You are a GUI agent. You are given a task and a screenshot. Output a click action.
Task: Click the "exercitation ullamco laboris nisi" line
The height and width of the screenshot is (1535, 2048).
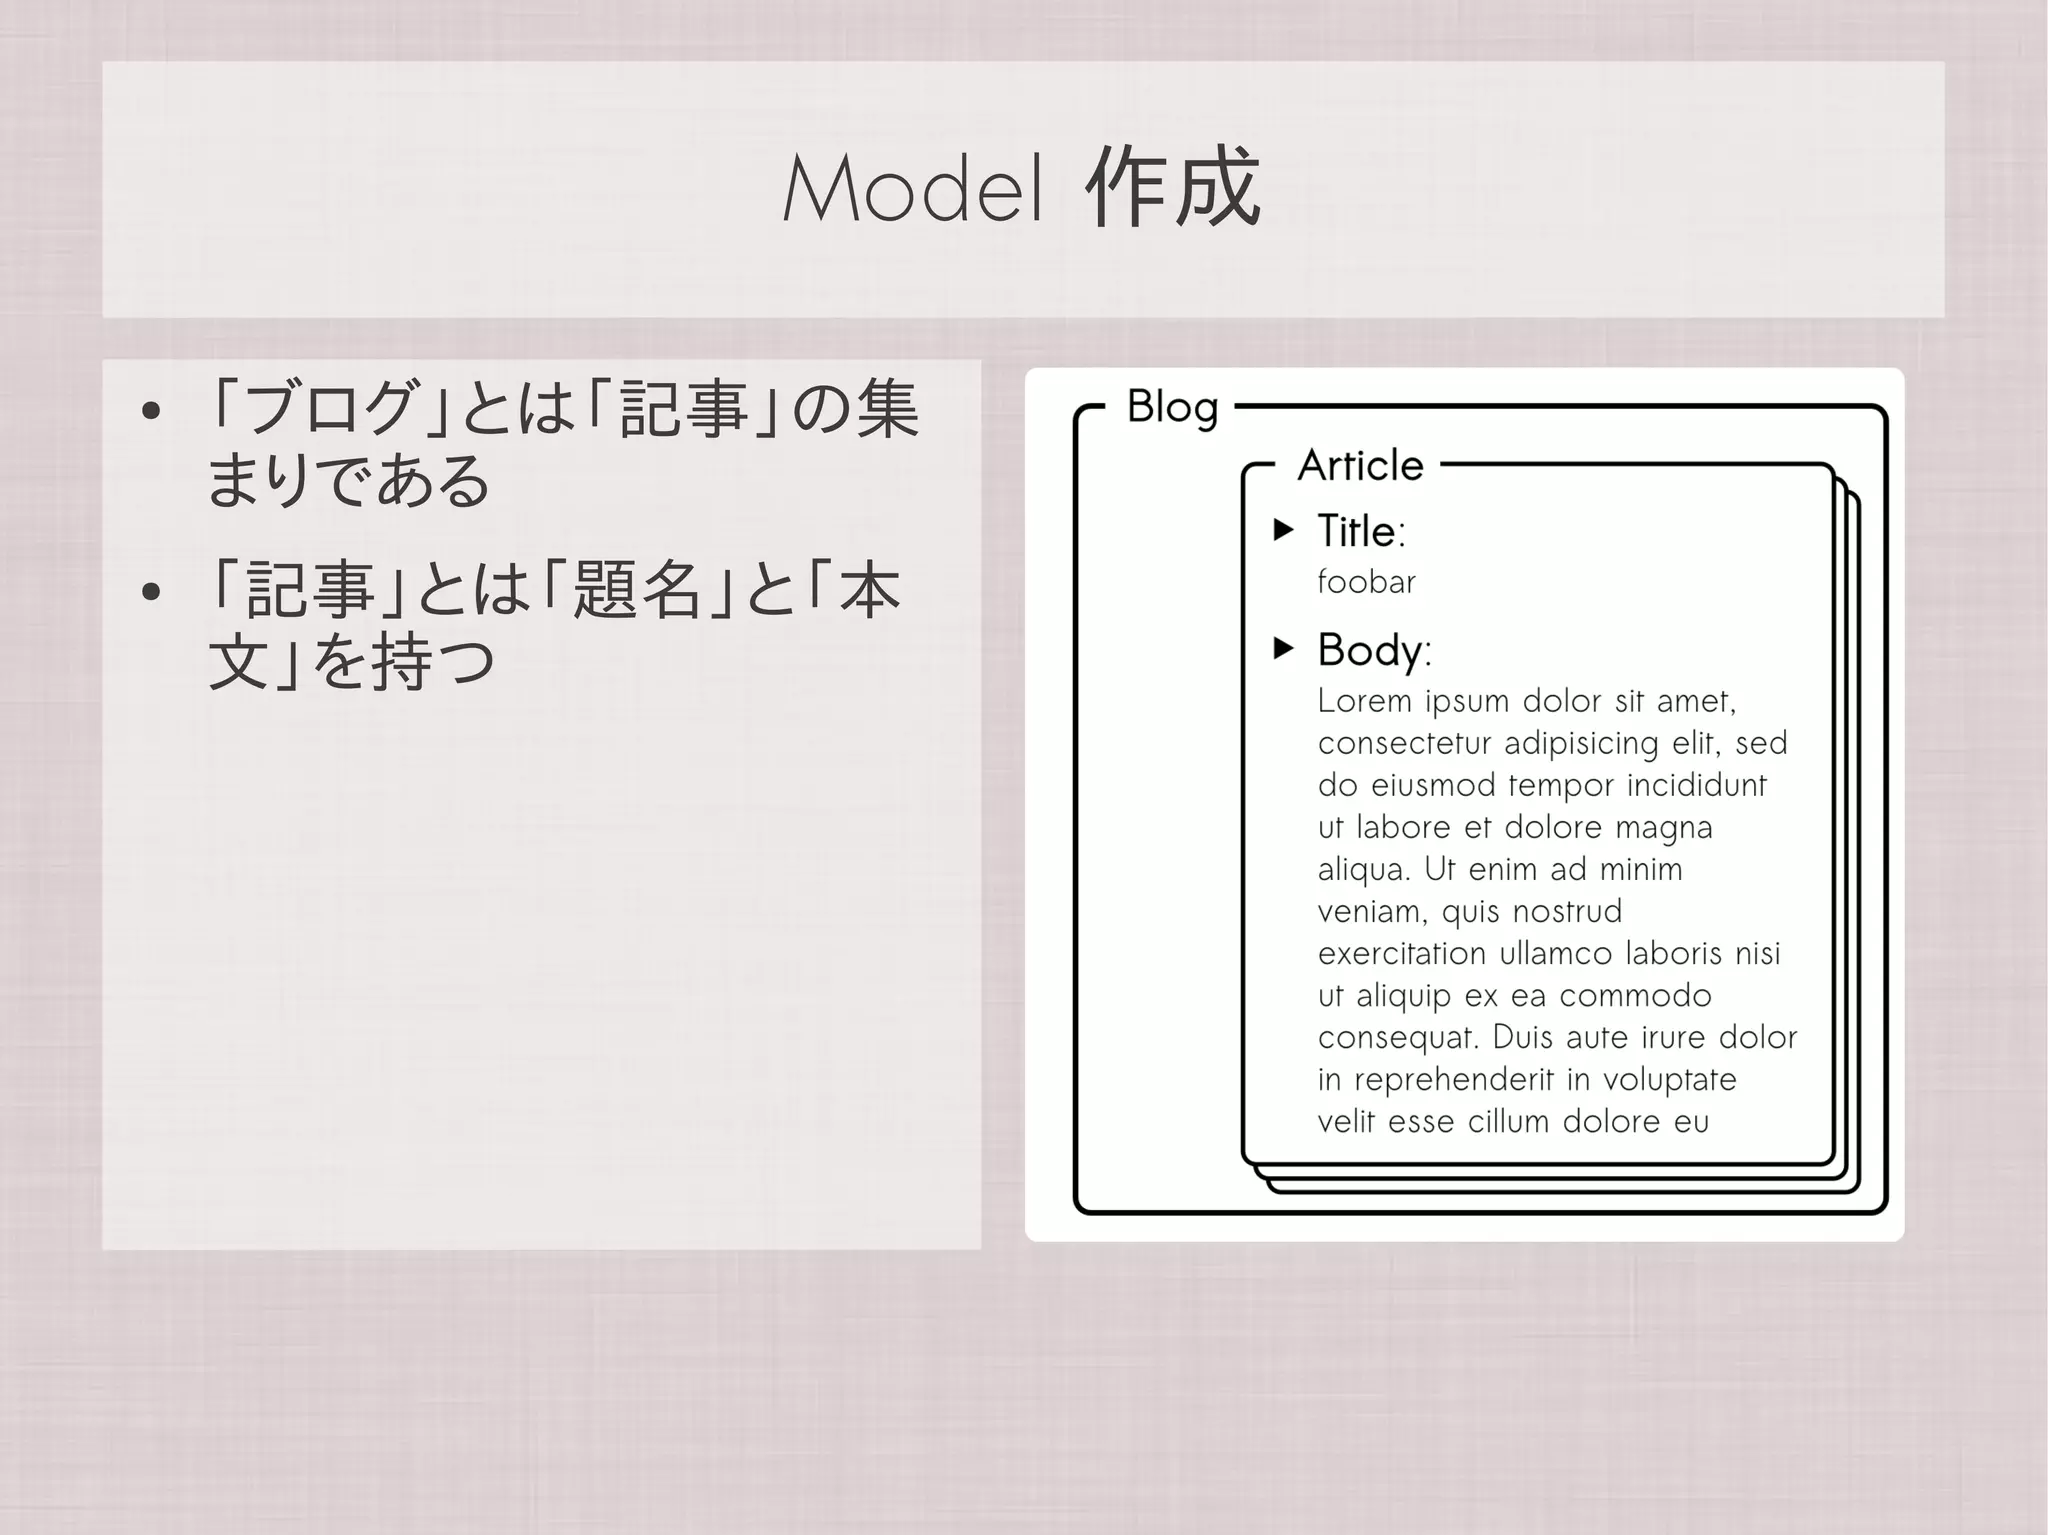[1549, 953]
